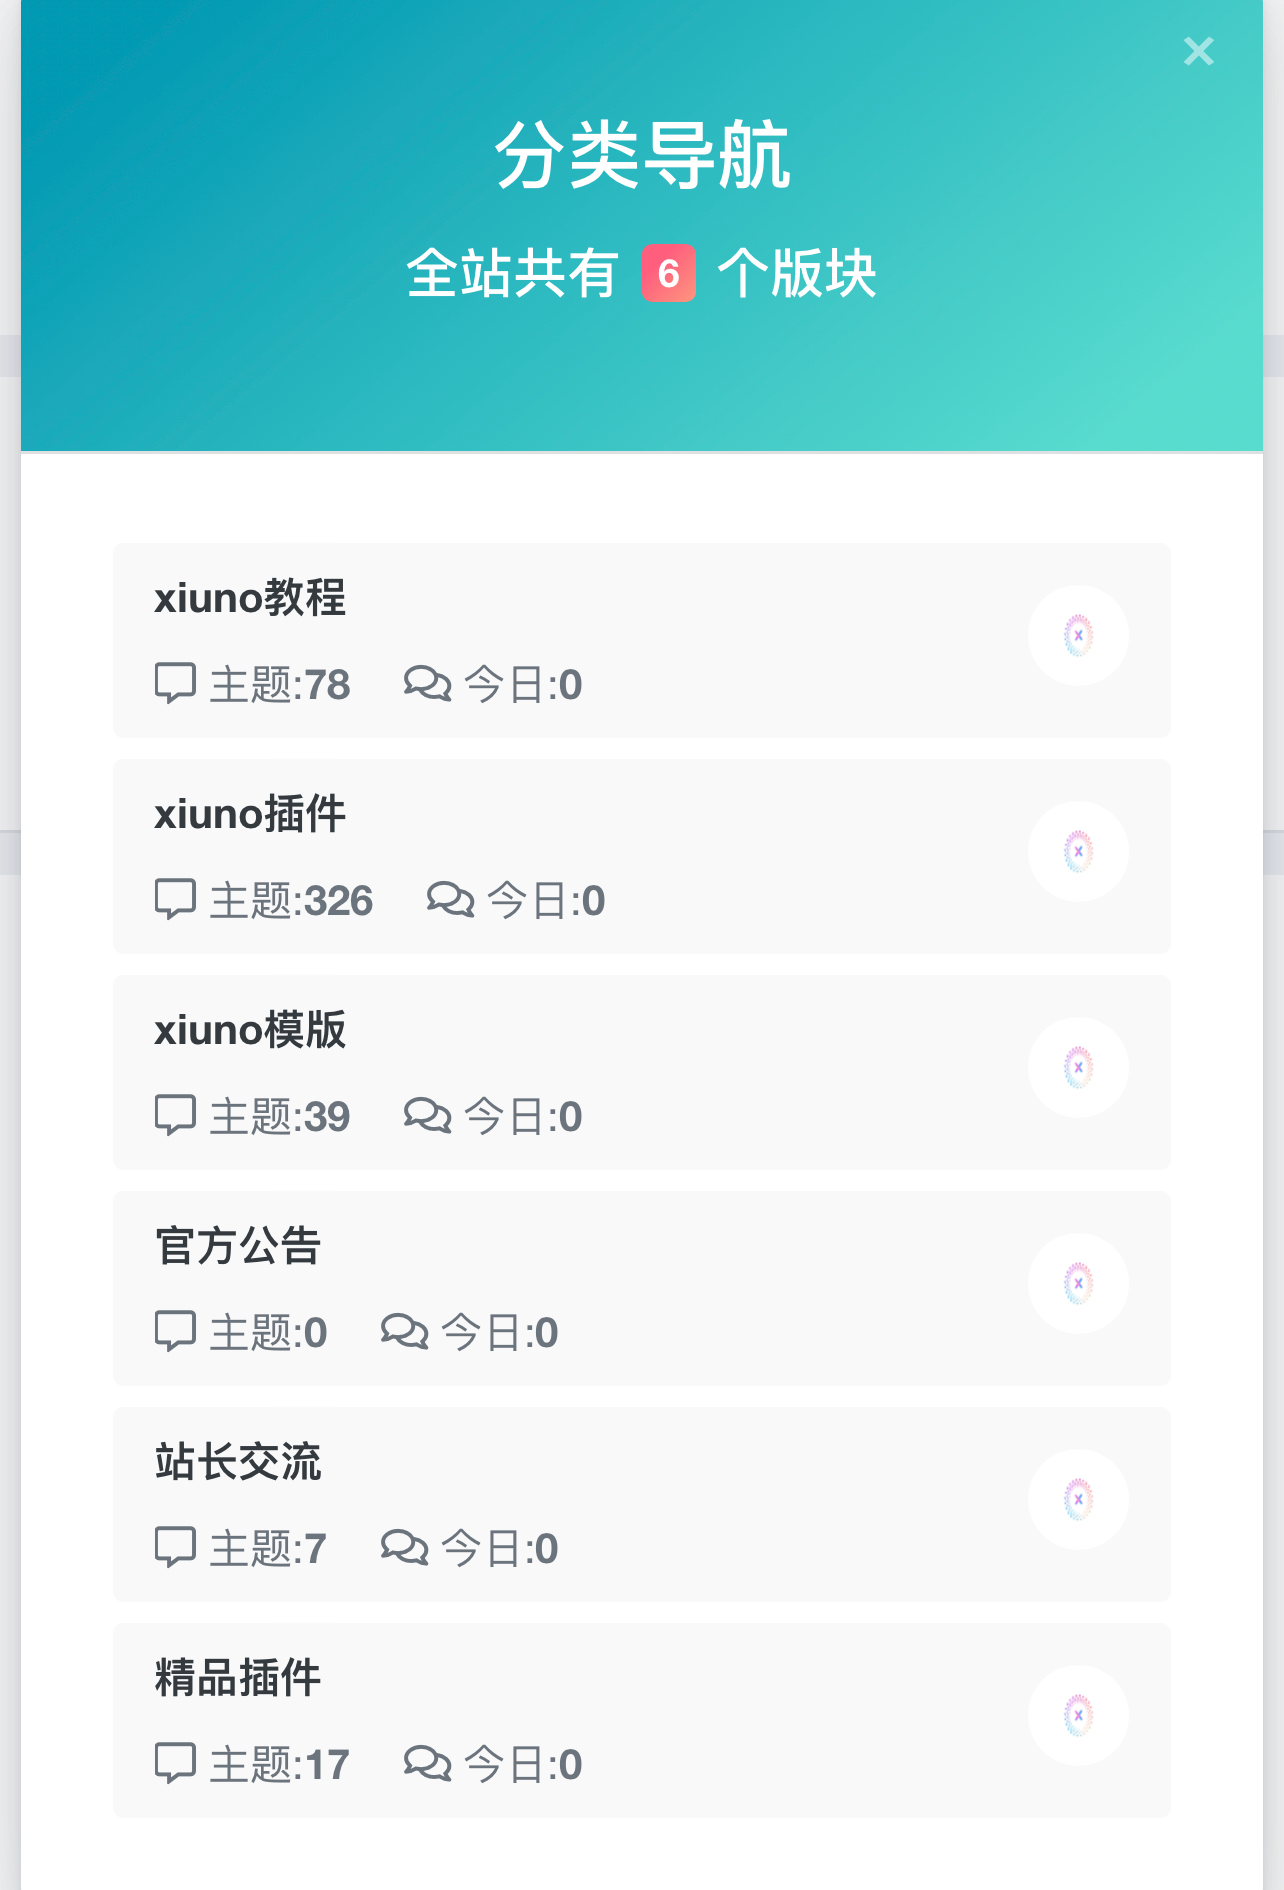
Task: Click the topic bubble icon under xiuno教程
Action: (175, 684)
